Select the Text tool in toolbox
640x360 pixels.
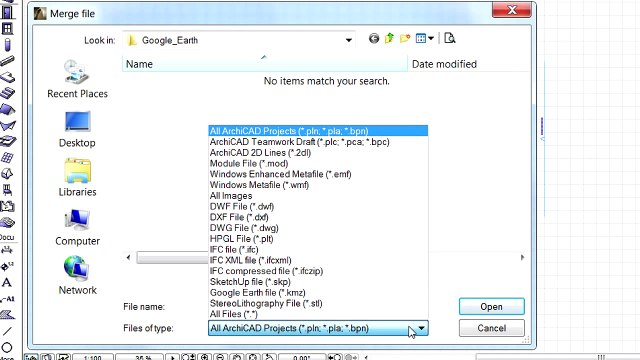7,282
